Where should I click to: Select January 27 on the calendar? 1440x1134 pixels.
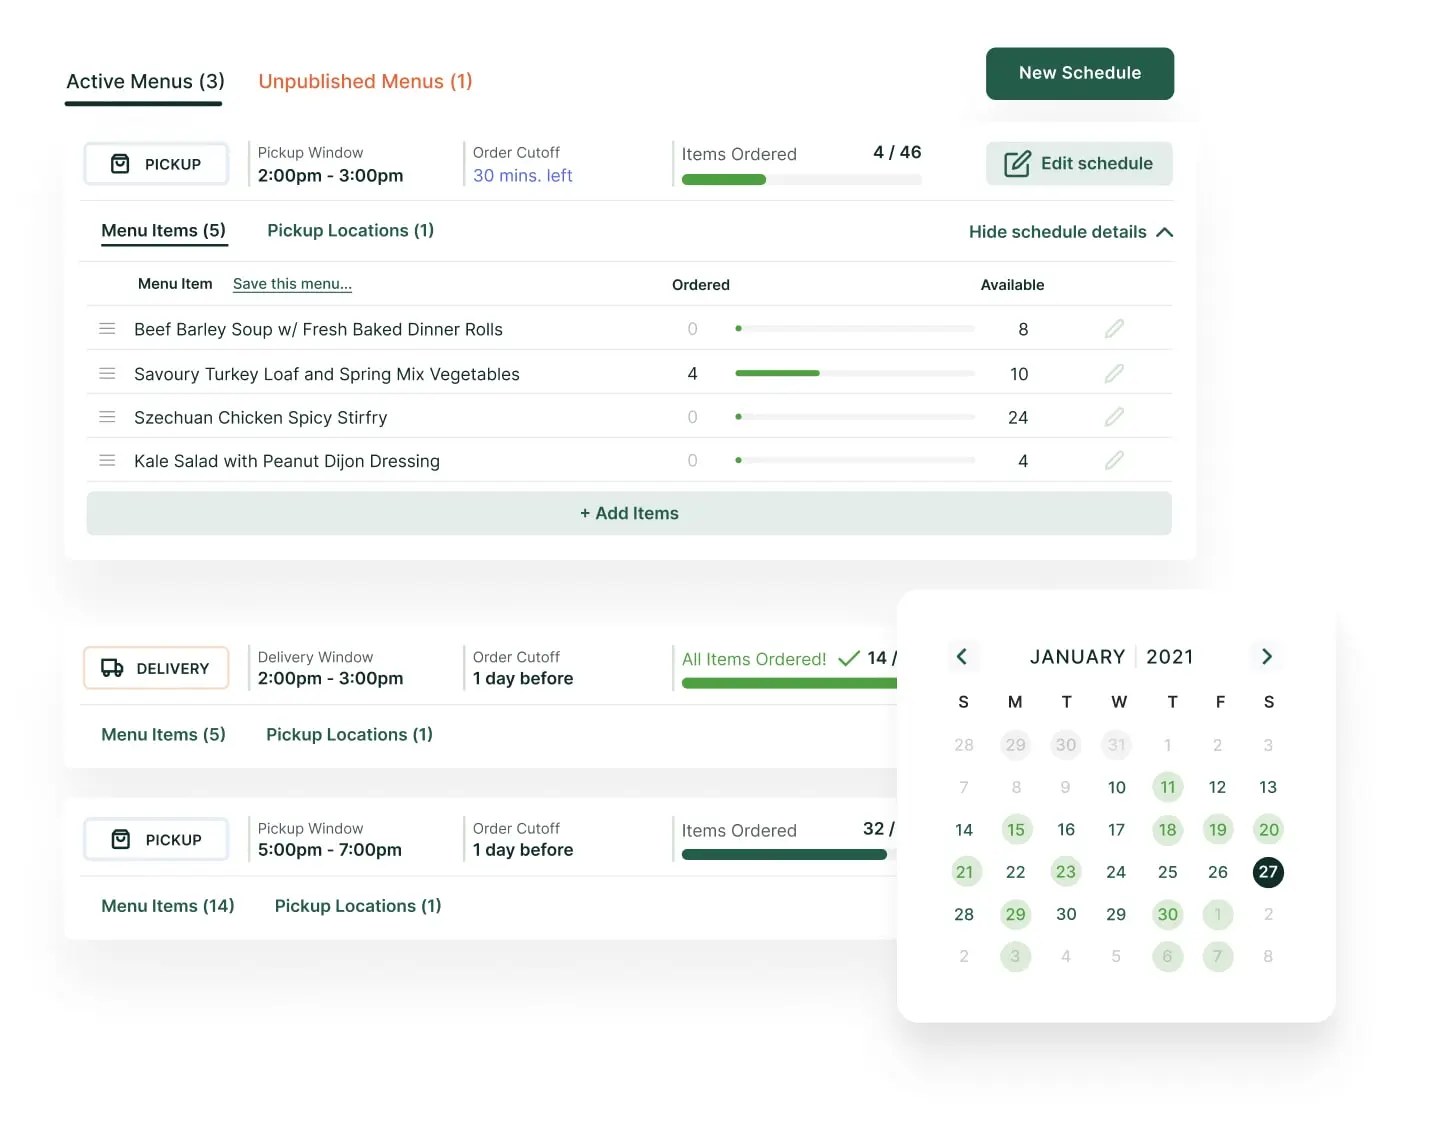tap(1268, 871)
